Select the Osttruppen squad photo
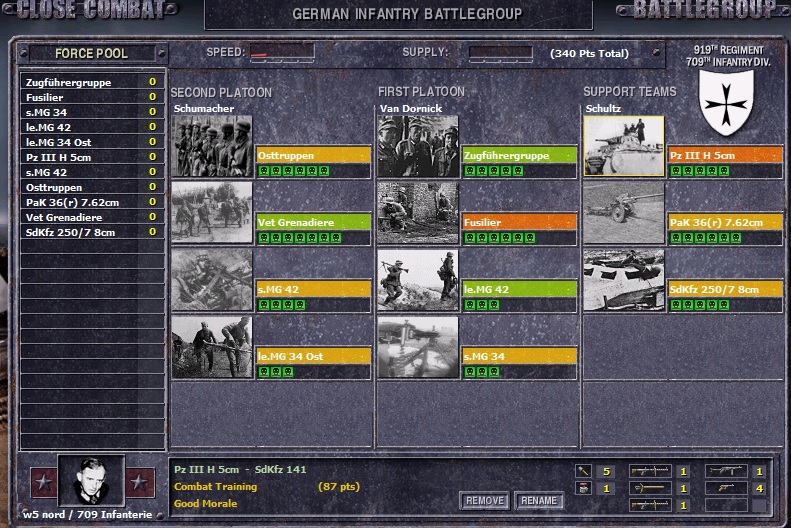Viewport: 791px width, 528px height. click(212, 146)
